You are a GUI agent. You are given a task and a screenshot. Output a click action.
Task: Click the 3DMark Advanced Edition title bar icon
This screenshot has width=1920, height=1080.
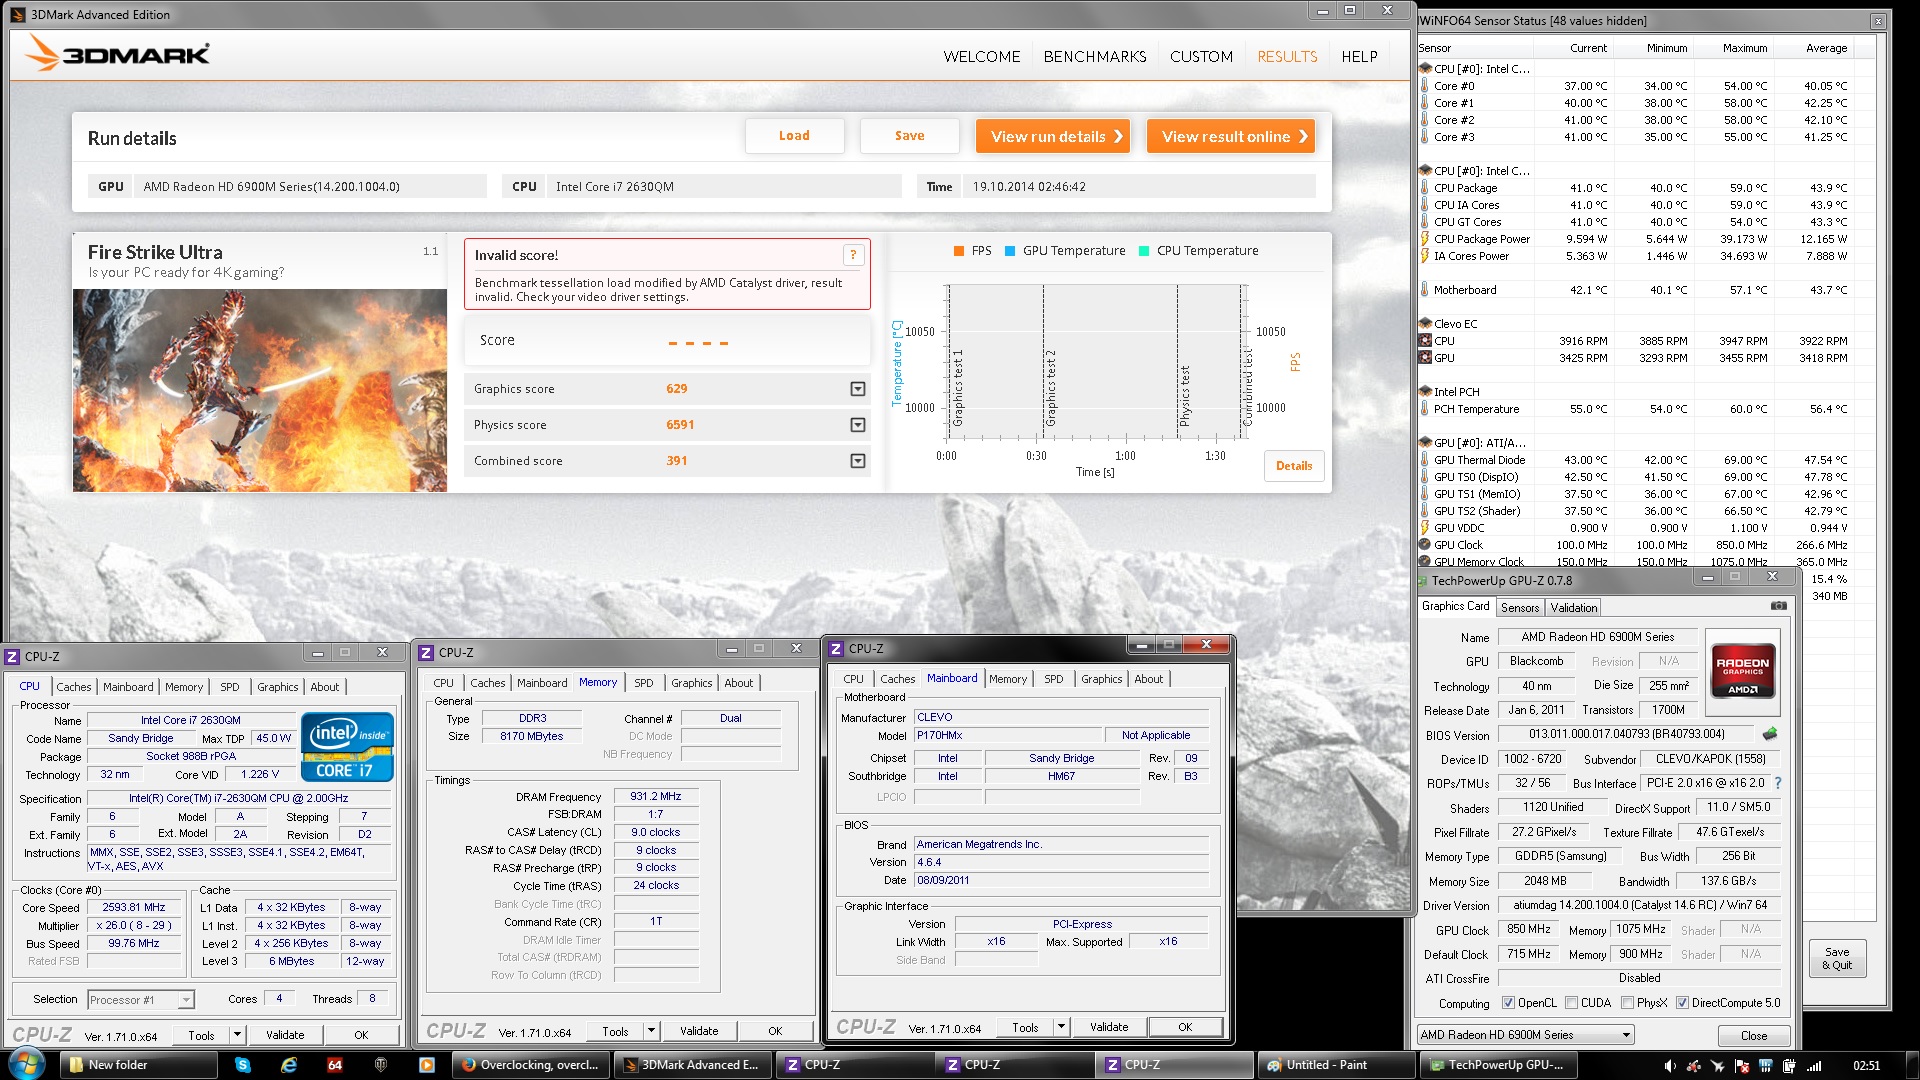point(17,14)
